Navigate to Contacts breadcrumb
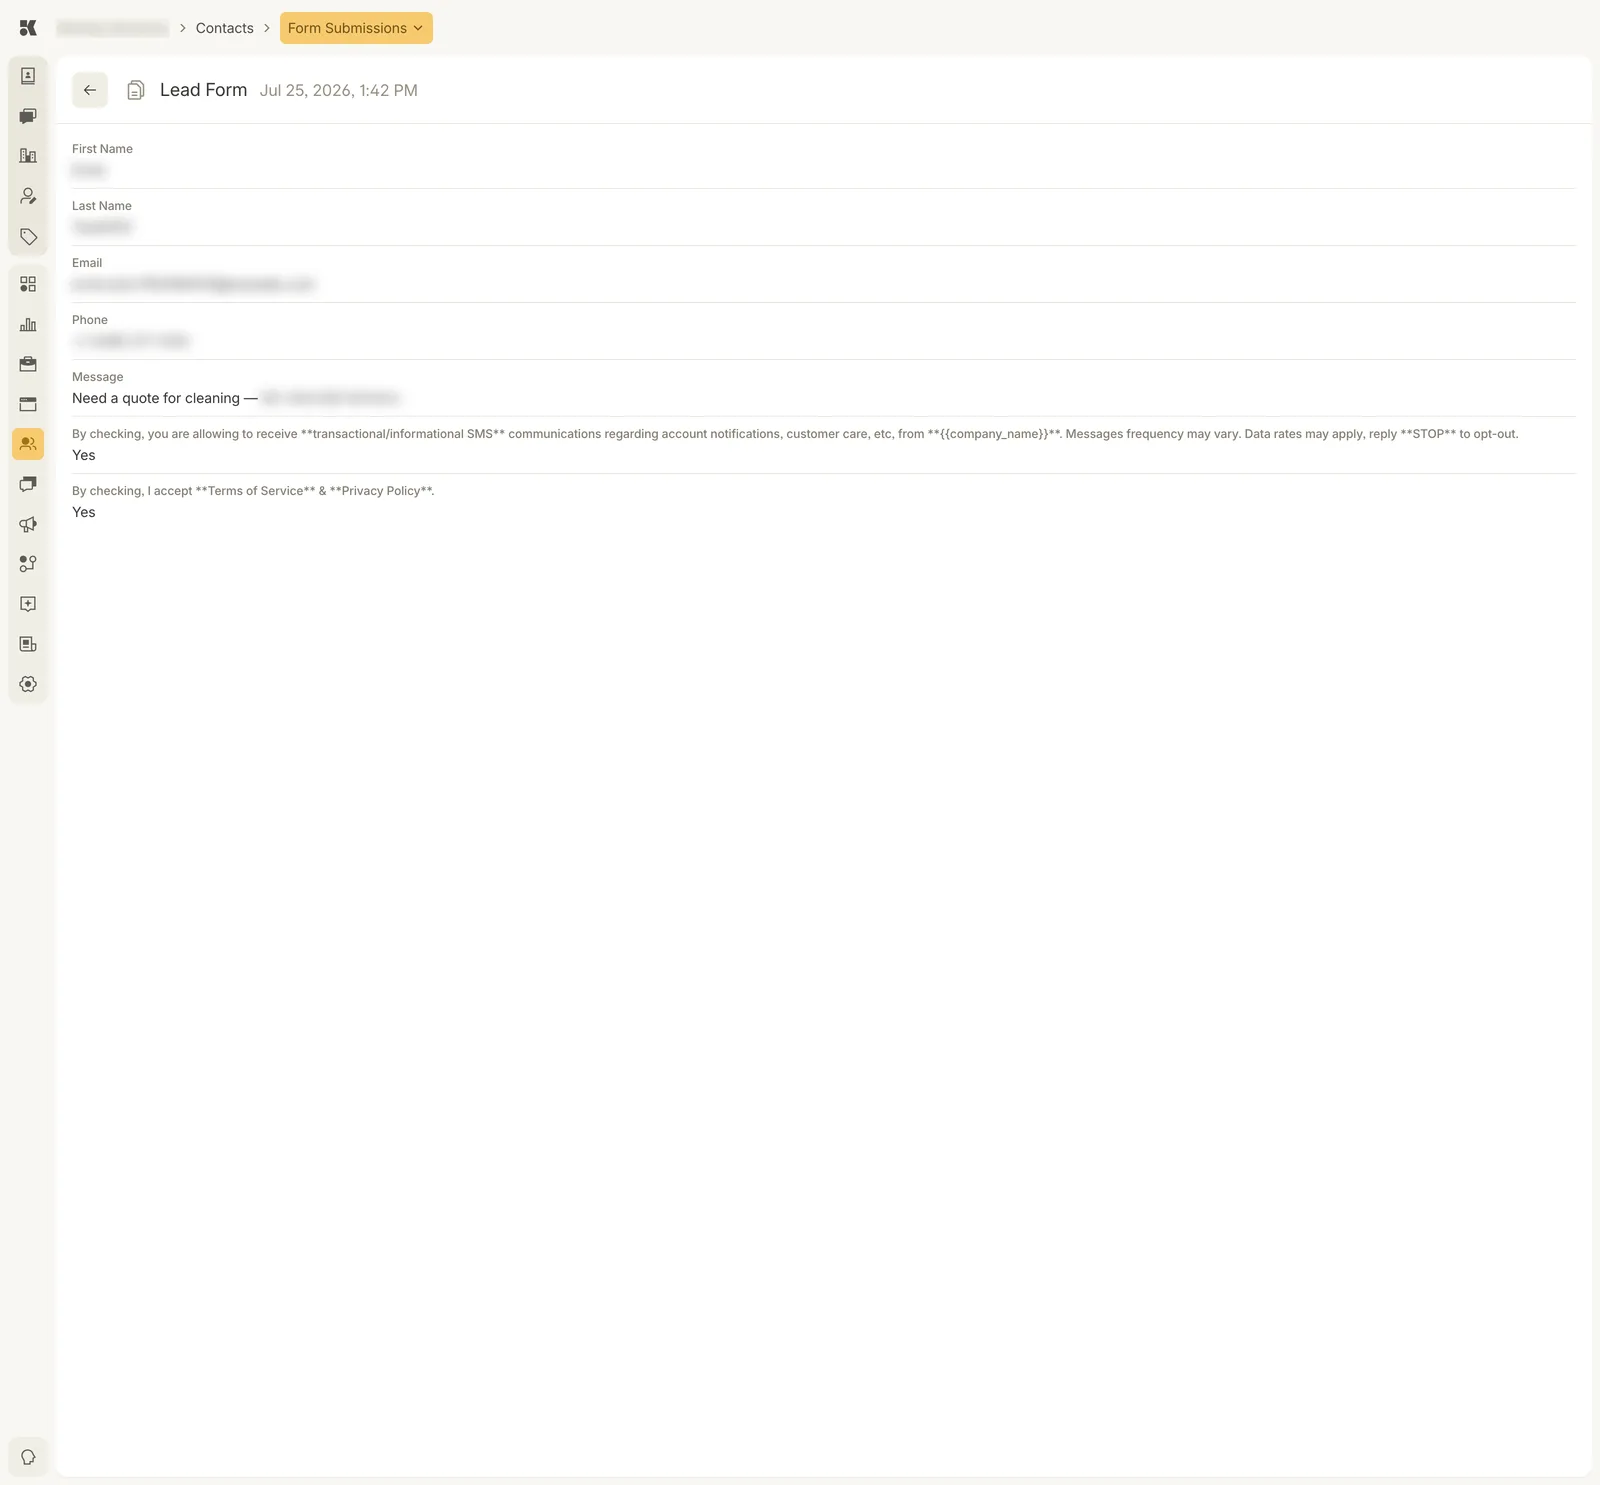1600x1485 pixels. [225, 28]
